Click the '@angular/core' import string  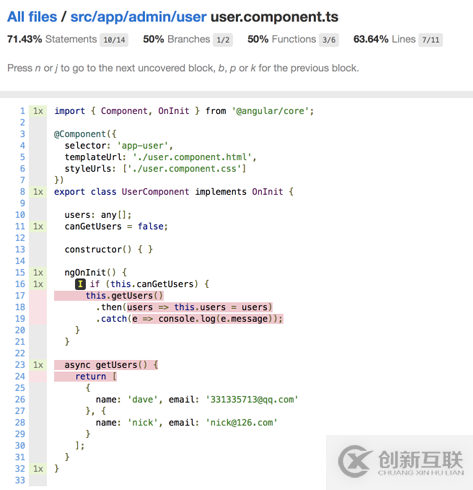point(271,111)
